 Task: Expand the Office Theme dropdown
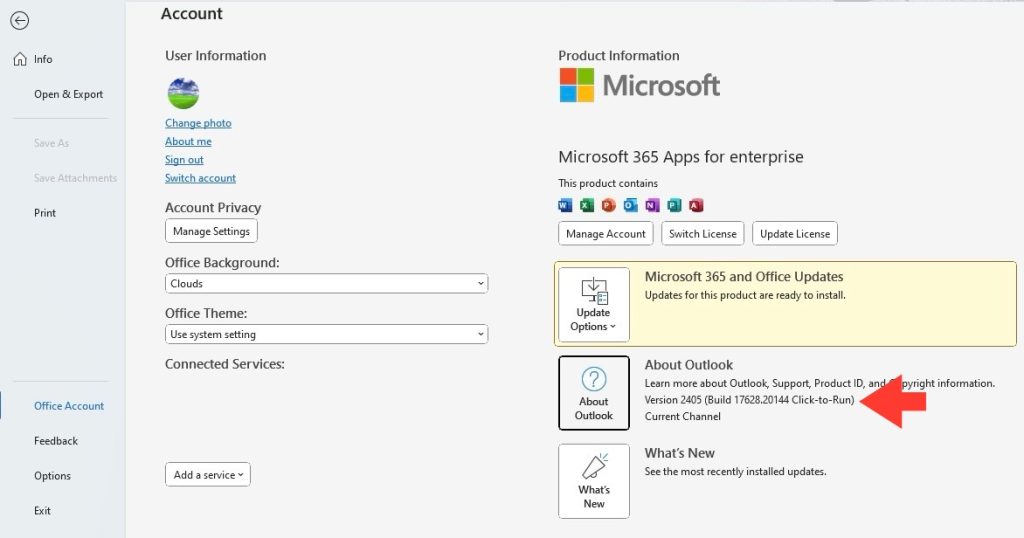(x=327, y=334)
